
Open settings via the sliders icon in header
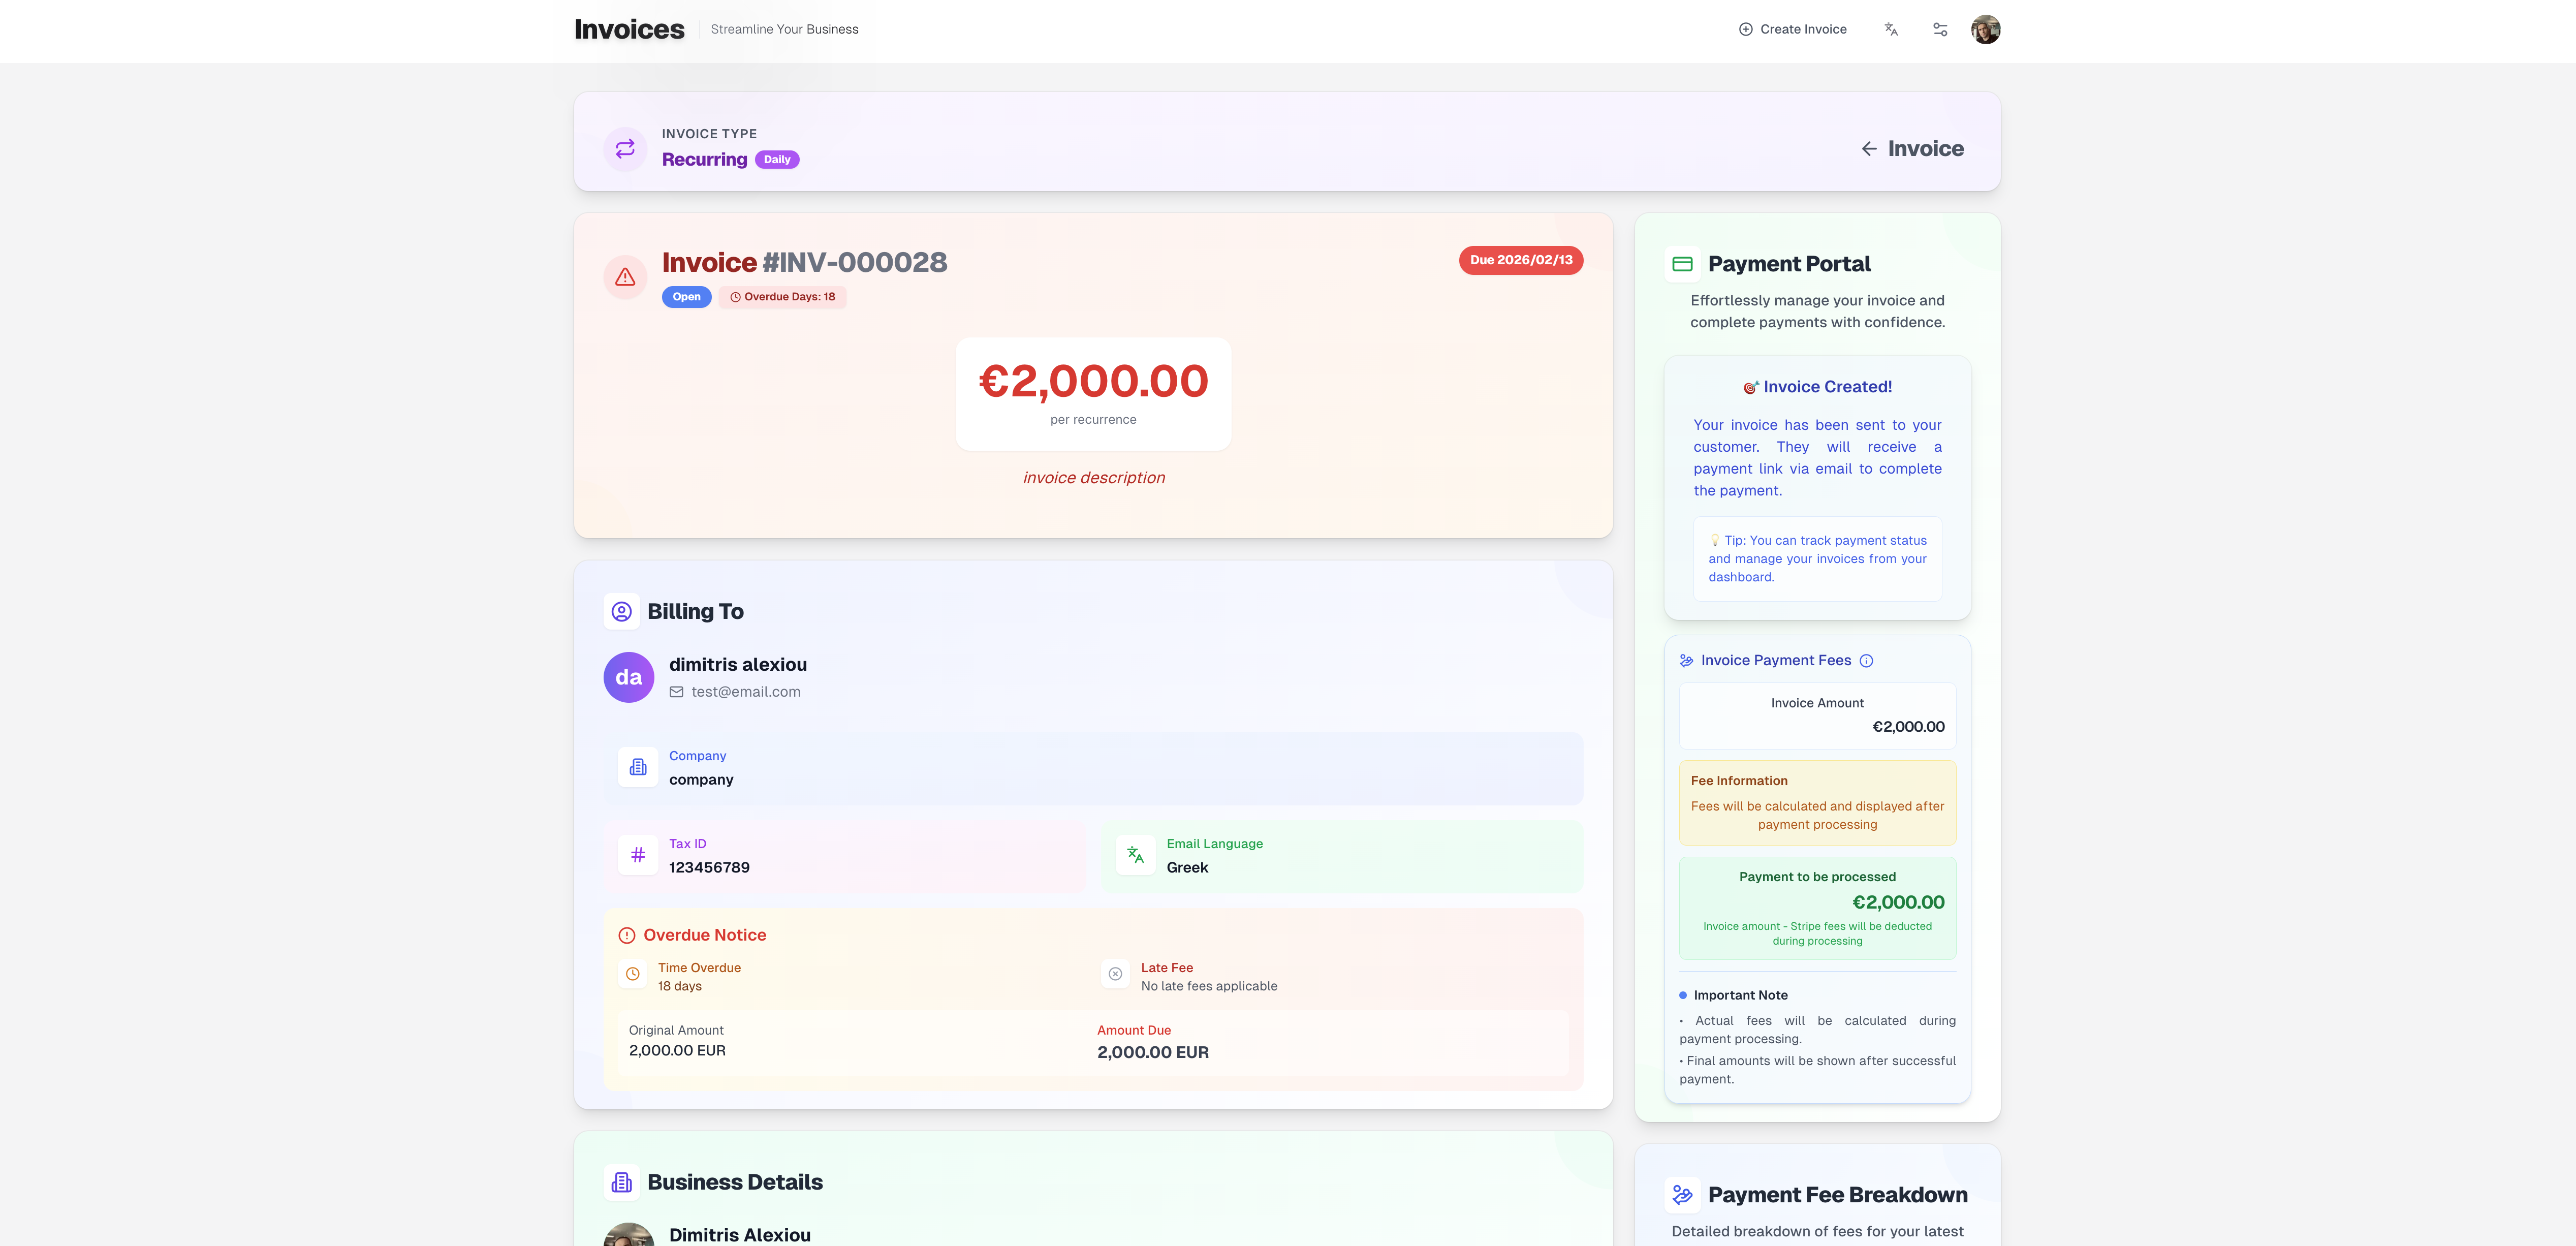(x=1940, y=29)
